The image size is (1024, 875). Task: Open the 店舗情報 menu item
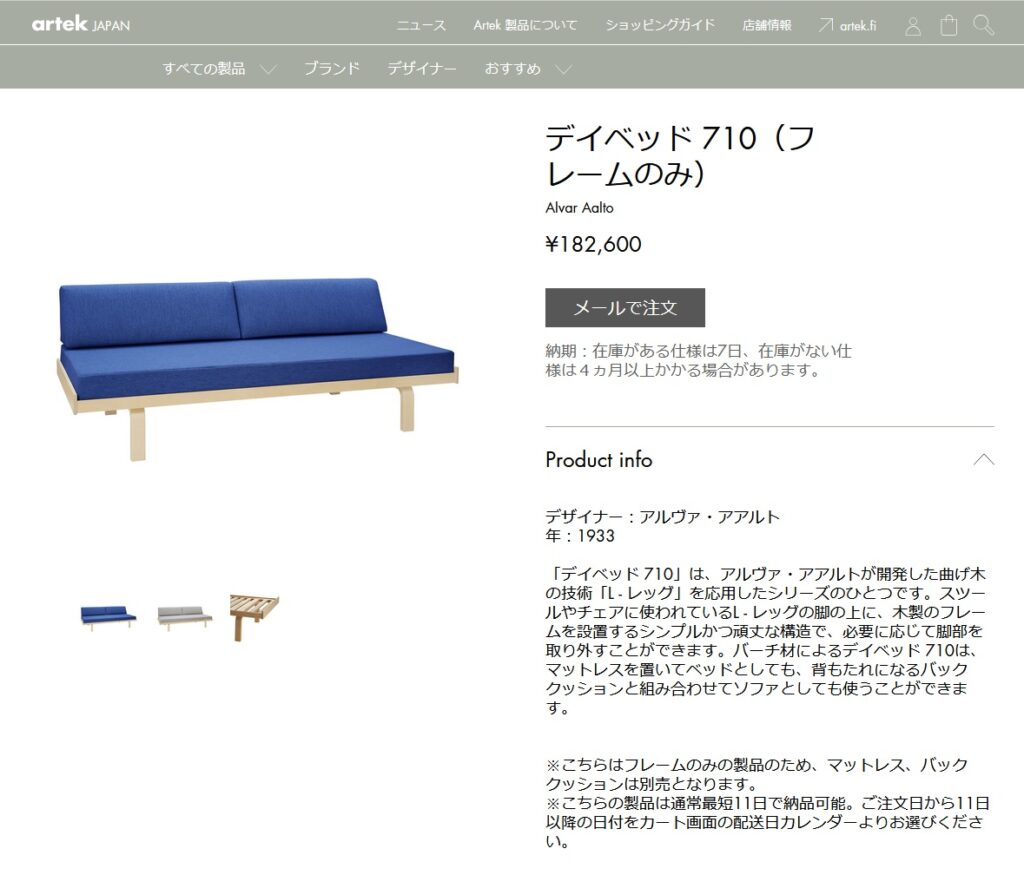pos(767,25)
